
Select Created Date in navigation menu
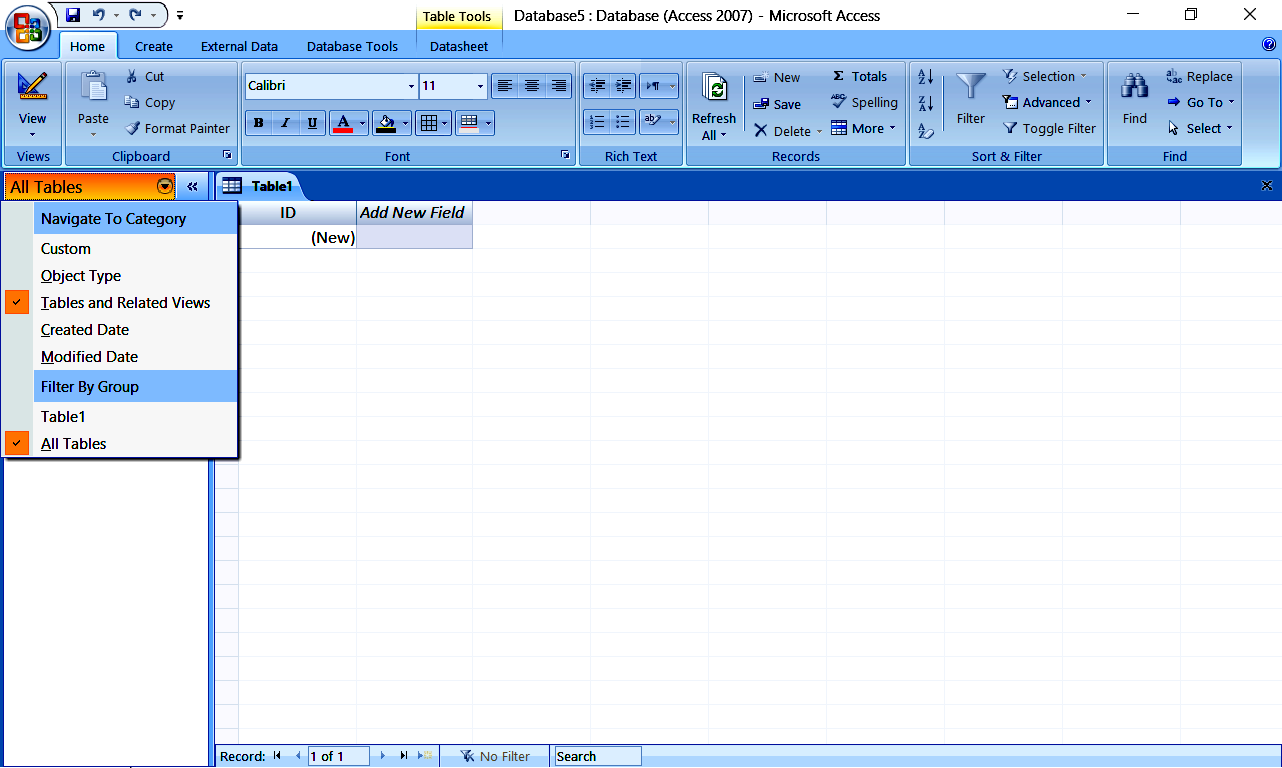(84, 329)
